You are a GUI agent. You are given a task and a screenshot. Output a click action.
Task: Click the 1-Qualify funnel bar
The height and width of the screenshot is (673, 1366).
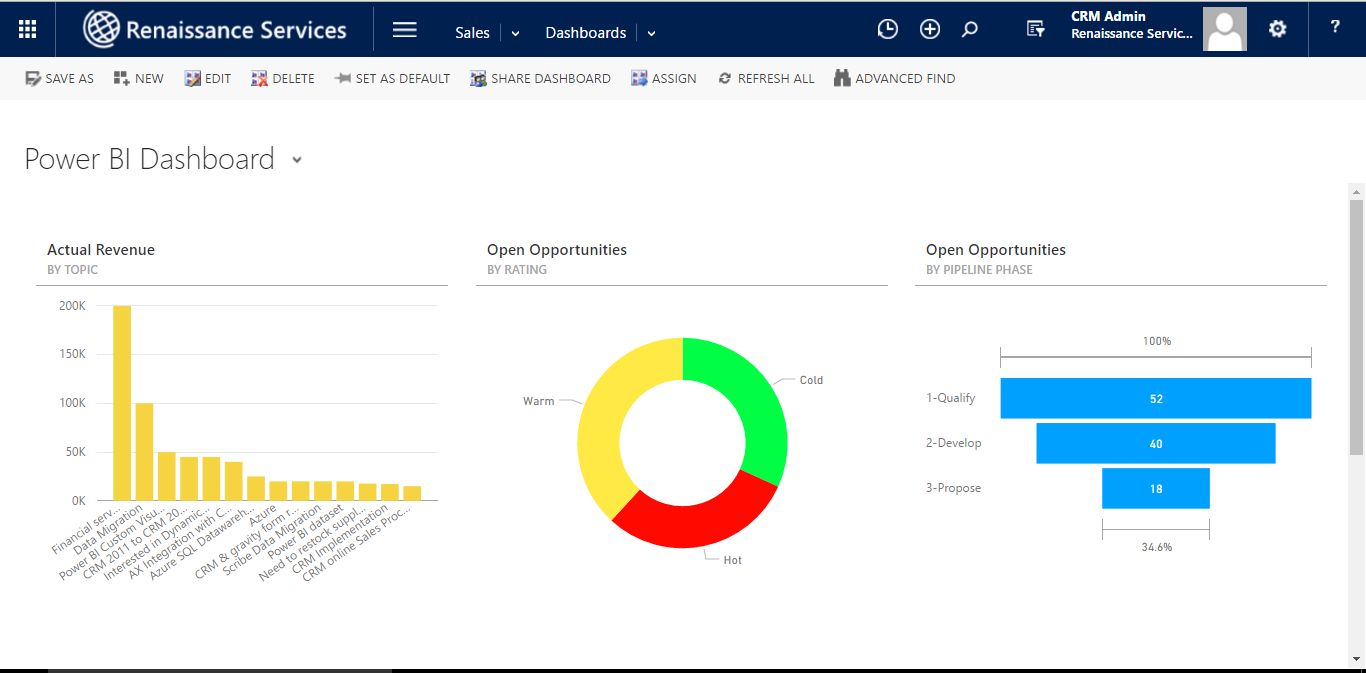tap(1155, 398)
